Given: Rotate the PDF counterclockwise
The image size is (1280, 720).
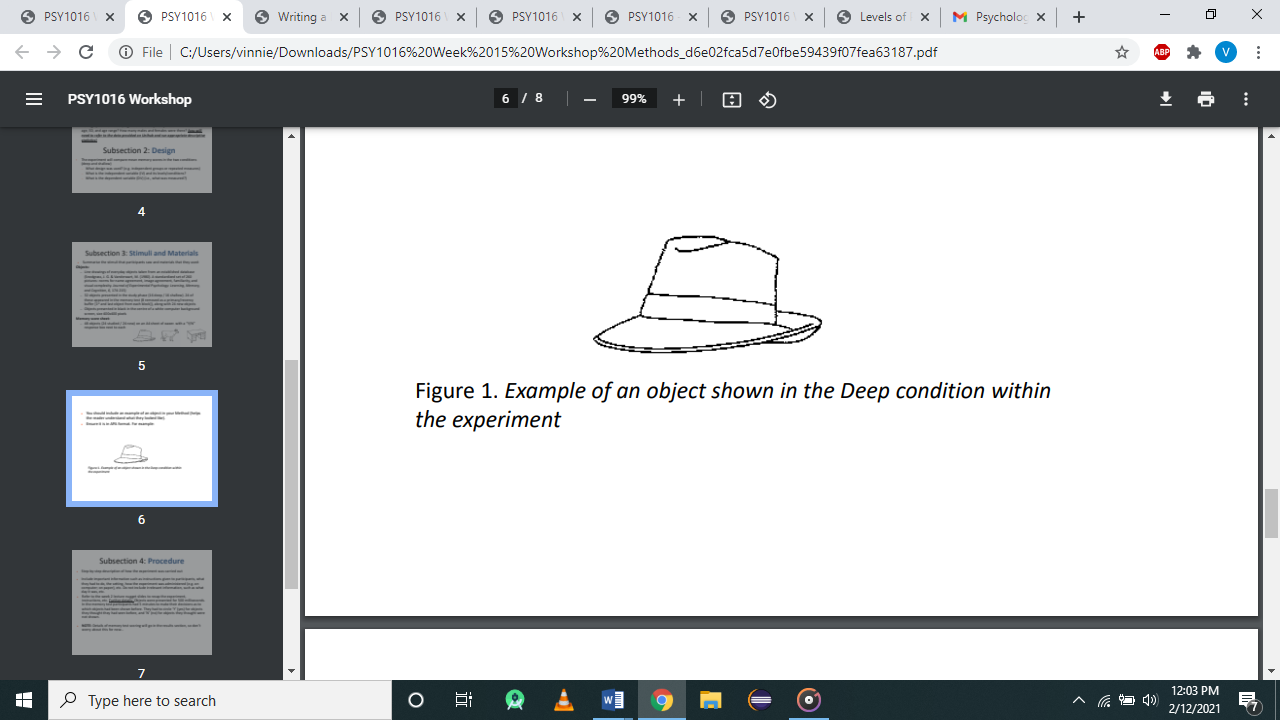Looking at the screenshot, I should (768, 99).
